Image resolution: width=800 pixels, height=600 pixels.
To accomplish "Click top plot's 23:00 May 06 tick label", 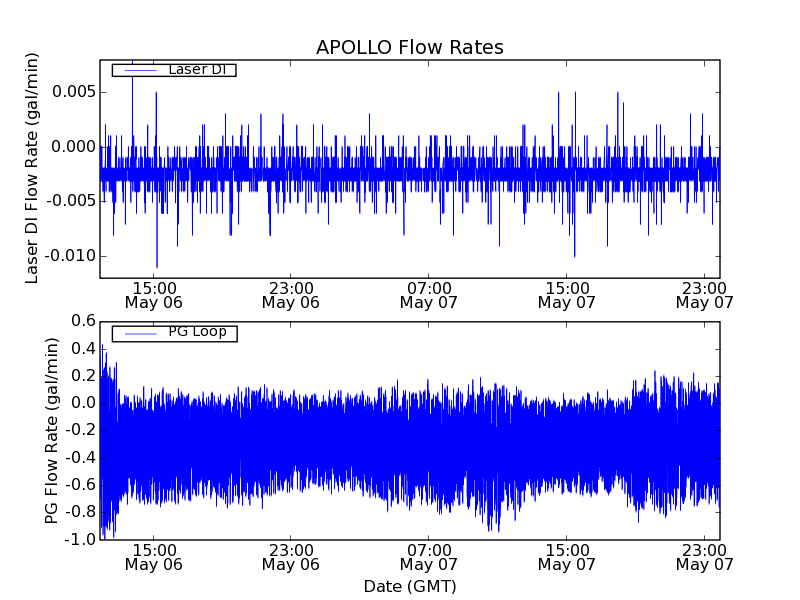I will (291, 294).
